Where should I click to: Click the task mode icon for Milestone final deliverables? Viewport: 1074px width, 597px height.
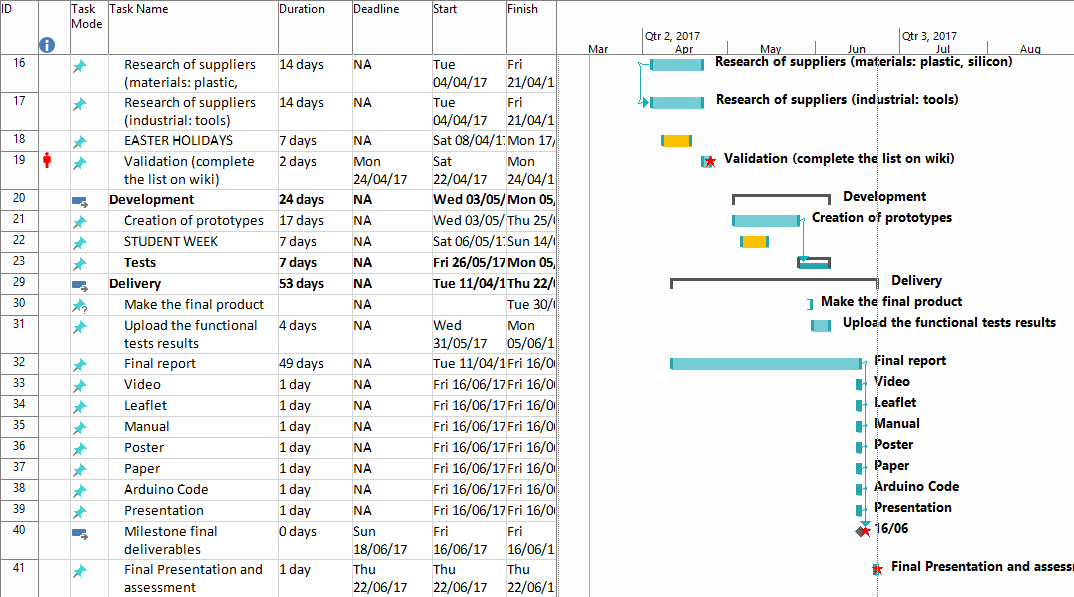[80, 532]
